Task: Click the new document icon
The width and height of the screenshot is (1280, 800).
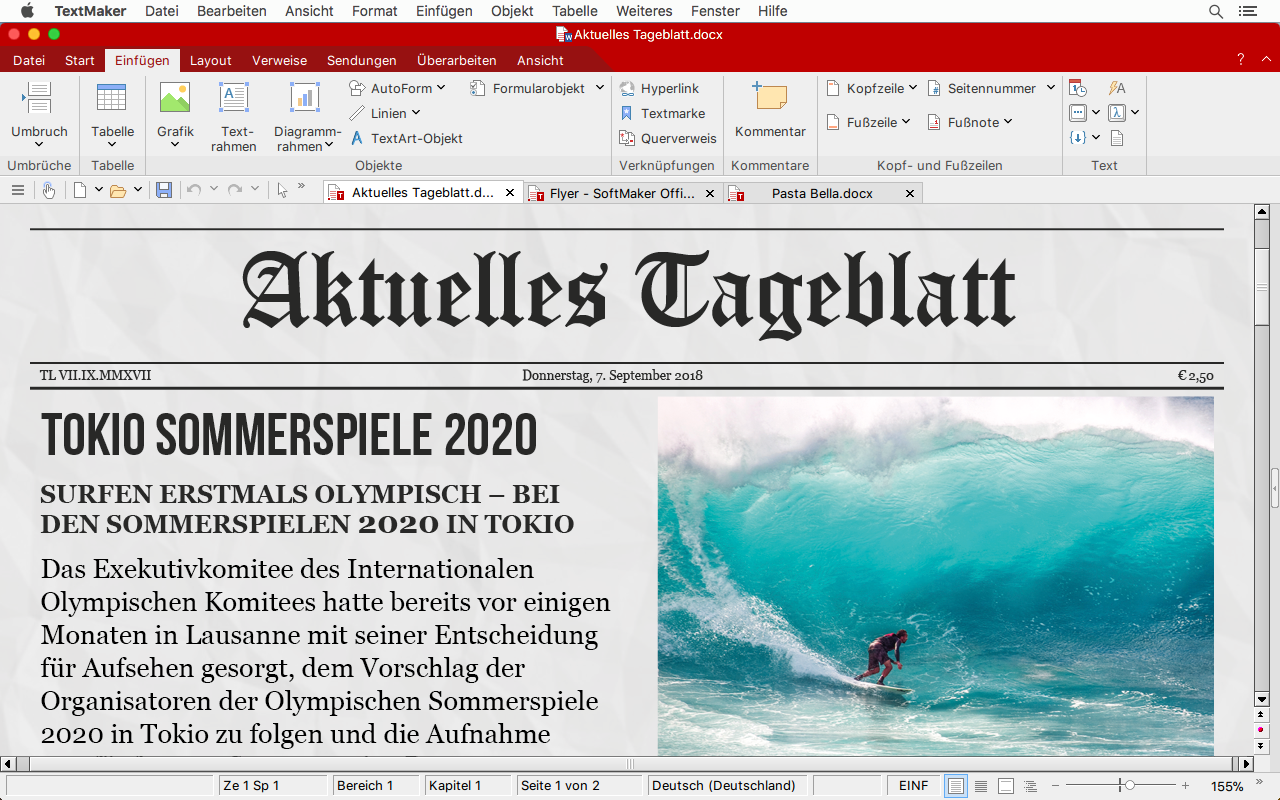Action: pos(81,190)
